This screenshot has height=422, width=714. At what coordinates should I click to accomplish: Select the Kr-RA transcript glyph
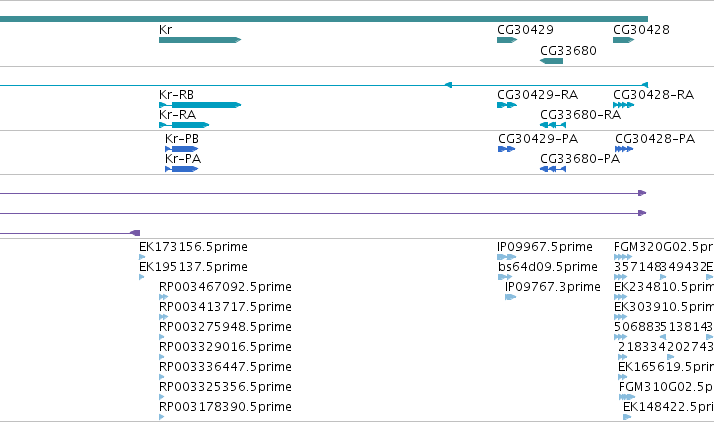184,125
